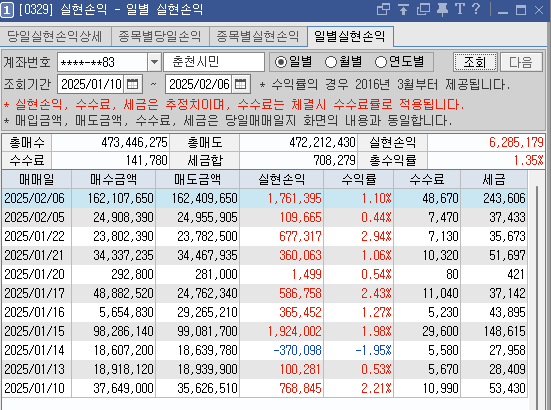
Task: Select the 2025/01/17 date row
Action: 265,293
